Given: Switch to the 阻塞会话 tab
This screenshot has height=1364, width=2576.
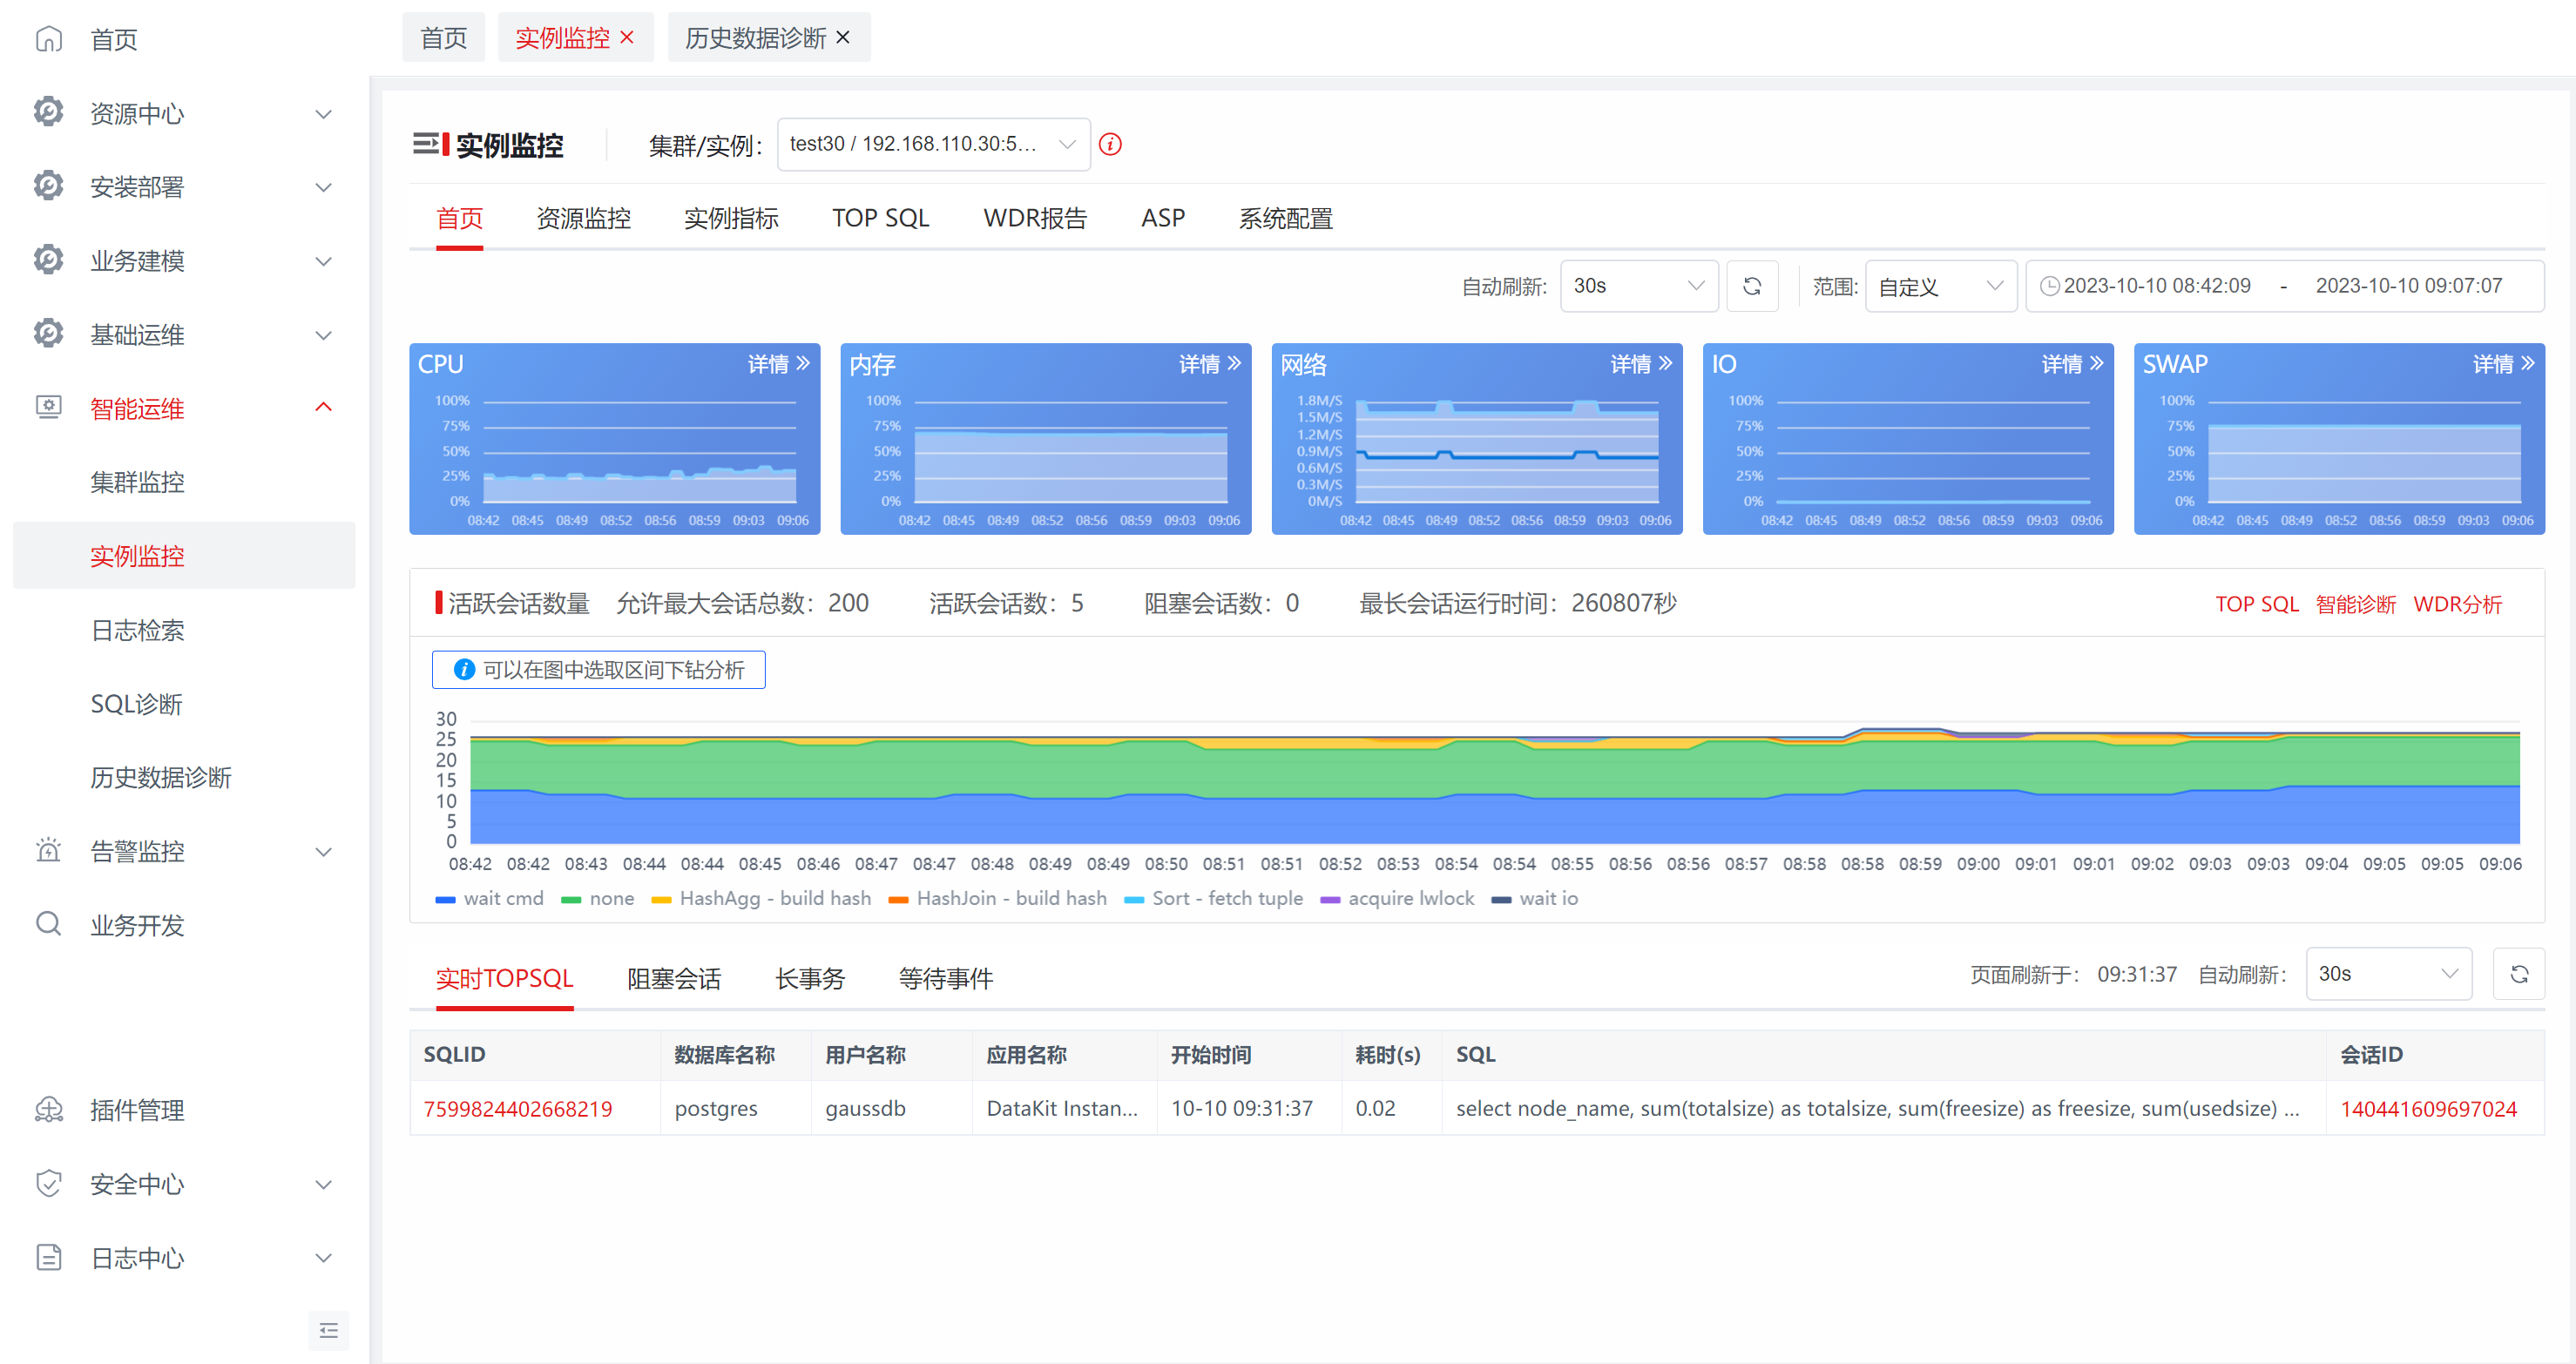Looking at the screenshot, I should 673,978.
